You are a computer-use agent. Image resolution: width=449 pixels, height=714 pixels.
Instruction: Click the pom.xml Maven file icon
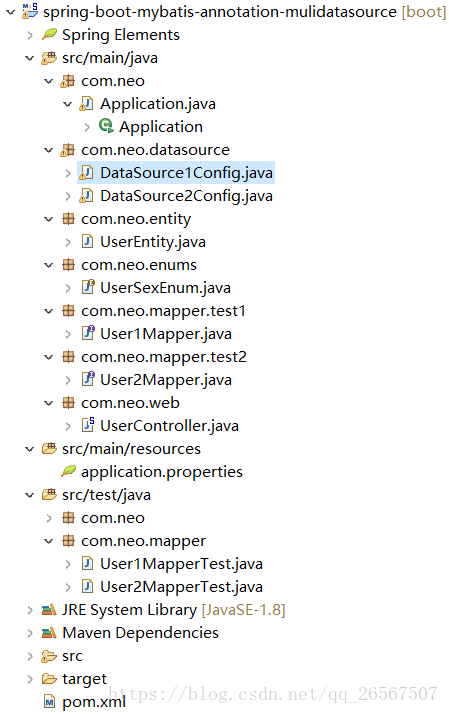coord(49,702)
